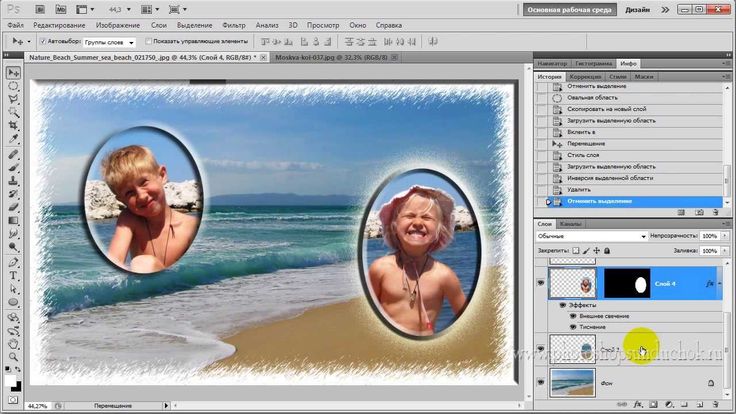
Task: Select the Move tool in toolbox
Action: [14, 73]
